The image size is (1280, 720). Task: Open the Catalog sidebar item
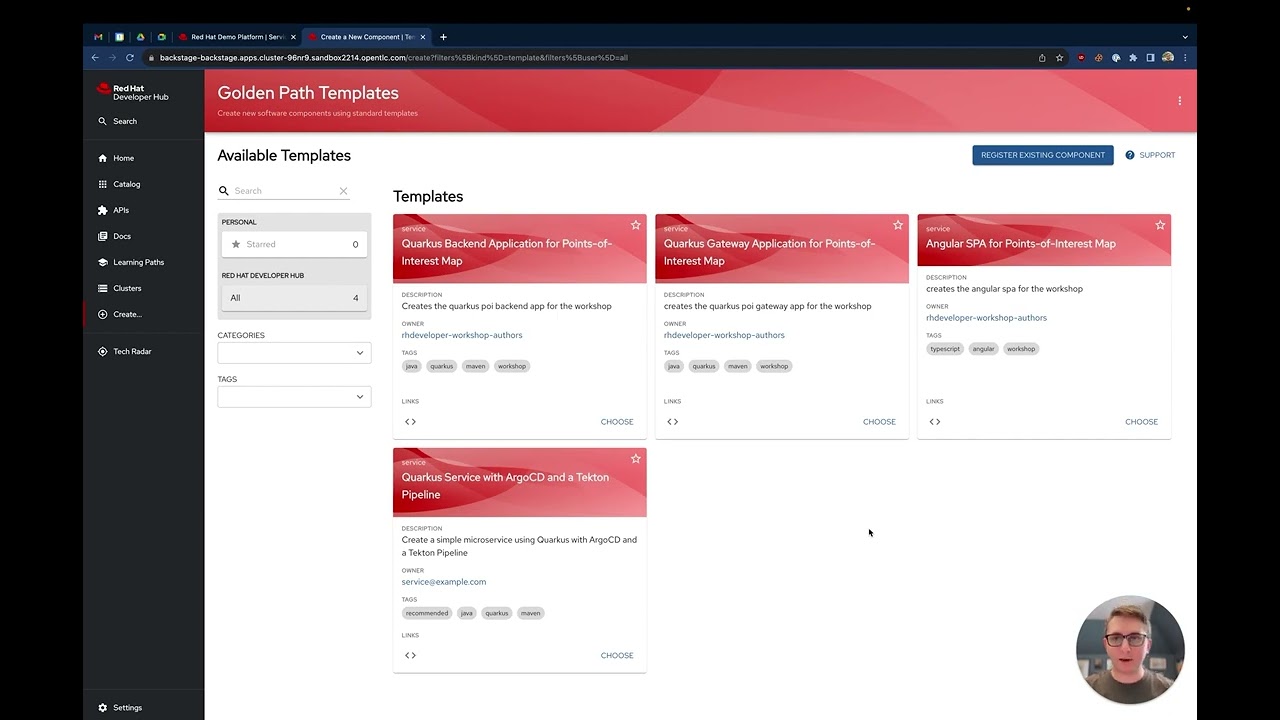point(126,184)
